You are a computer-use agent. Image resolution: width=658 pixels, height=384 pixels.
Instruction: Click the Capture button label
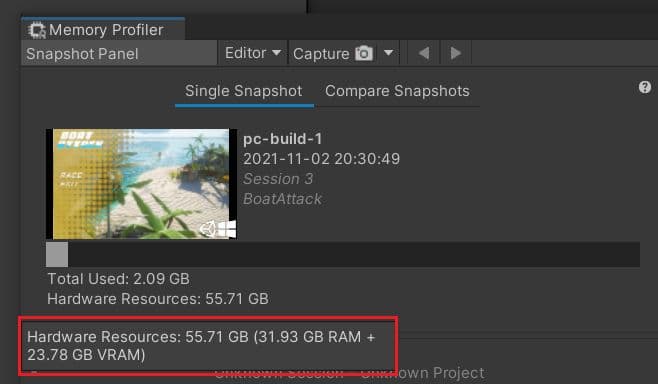coord(321,54)
